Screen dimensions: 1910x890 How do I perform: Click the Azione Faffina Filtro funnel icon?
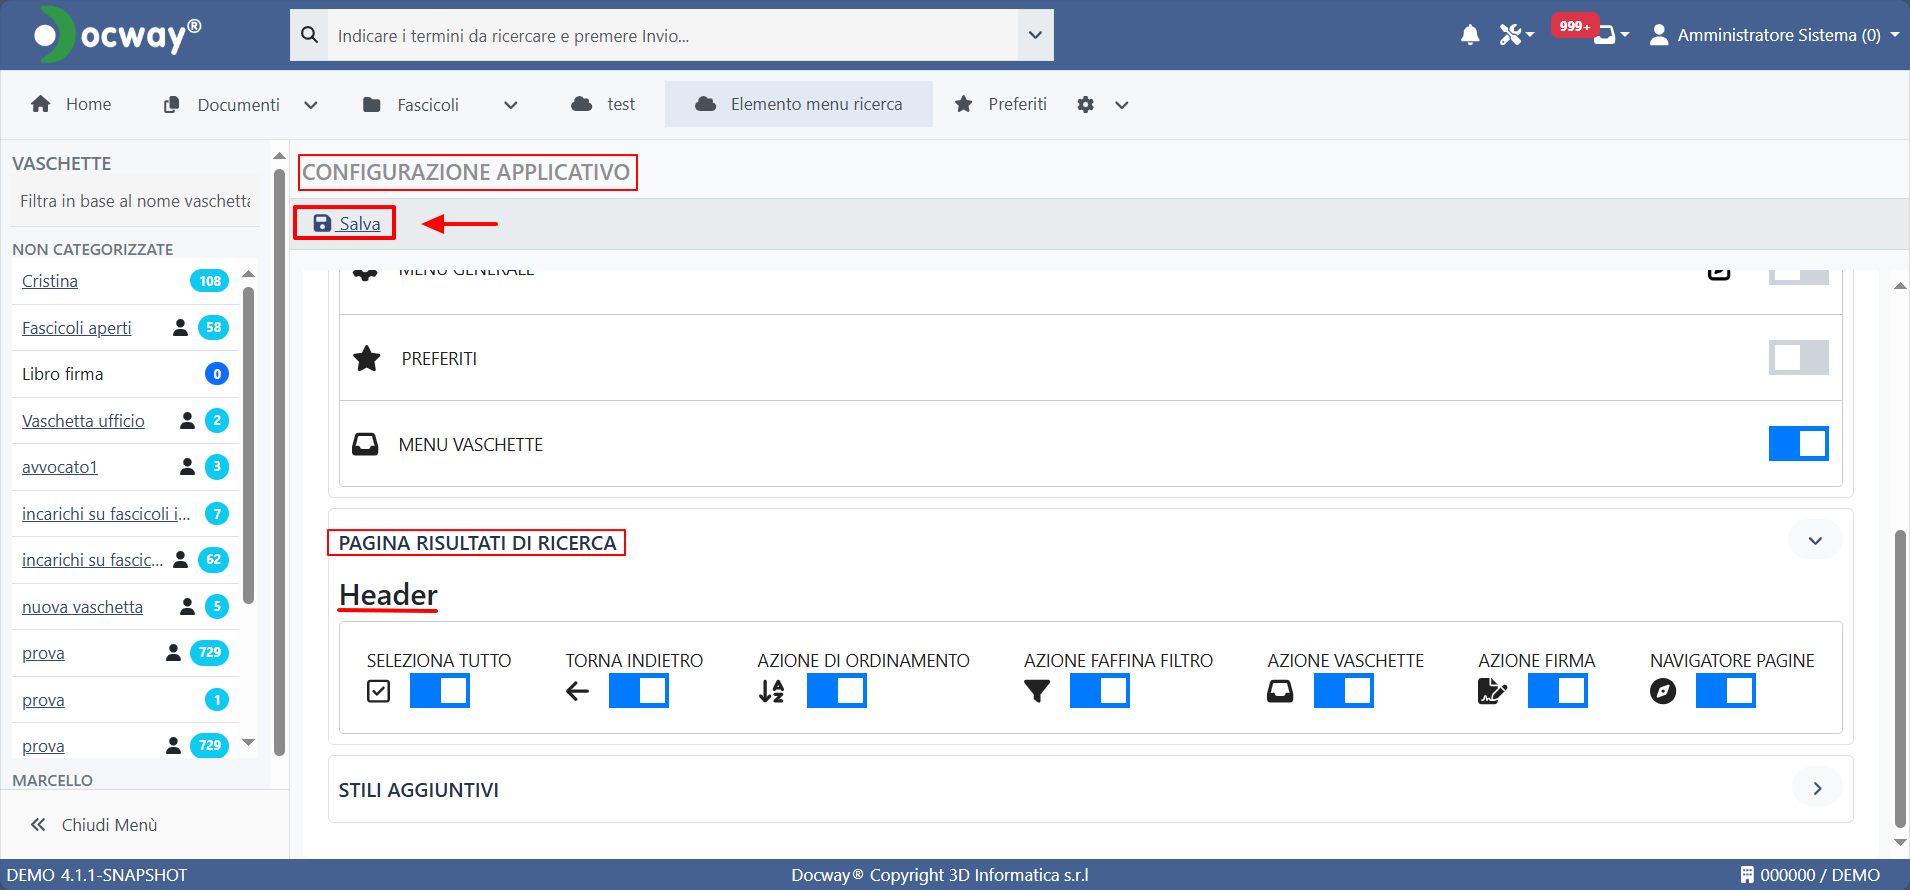1037,691
